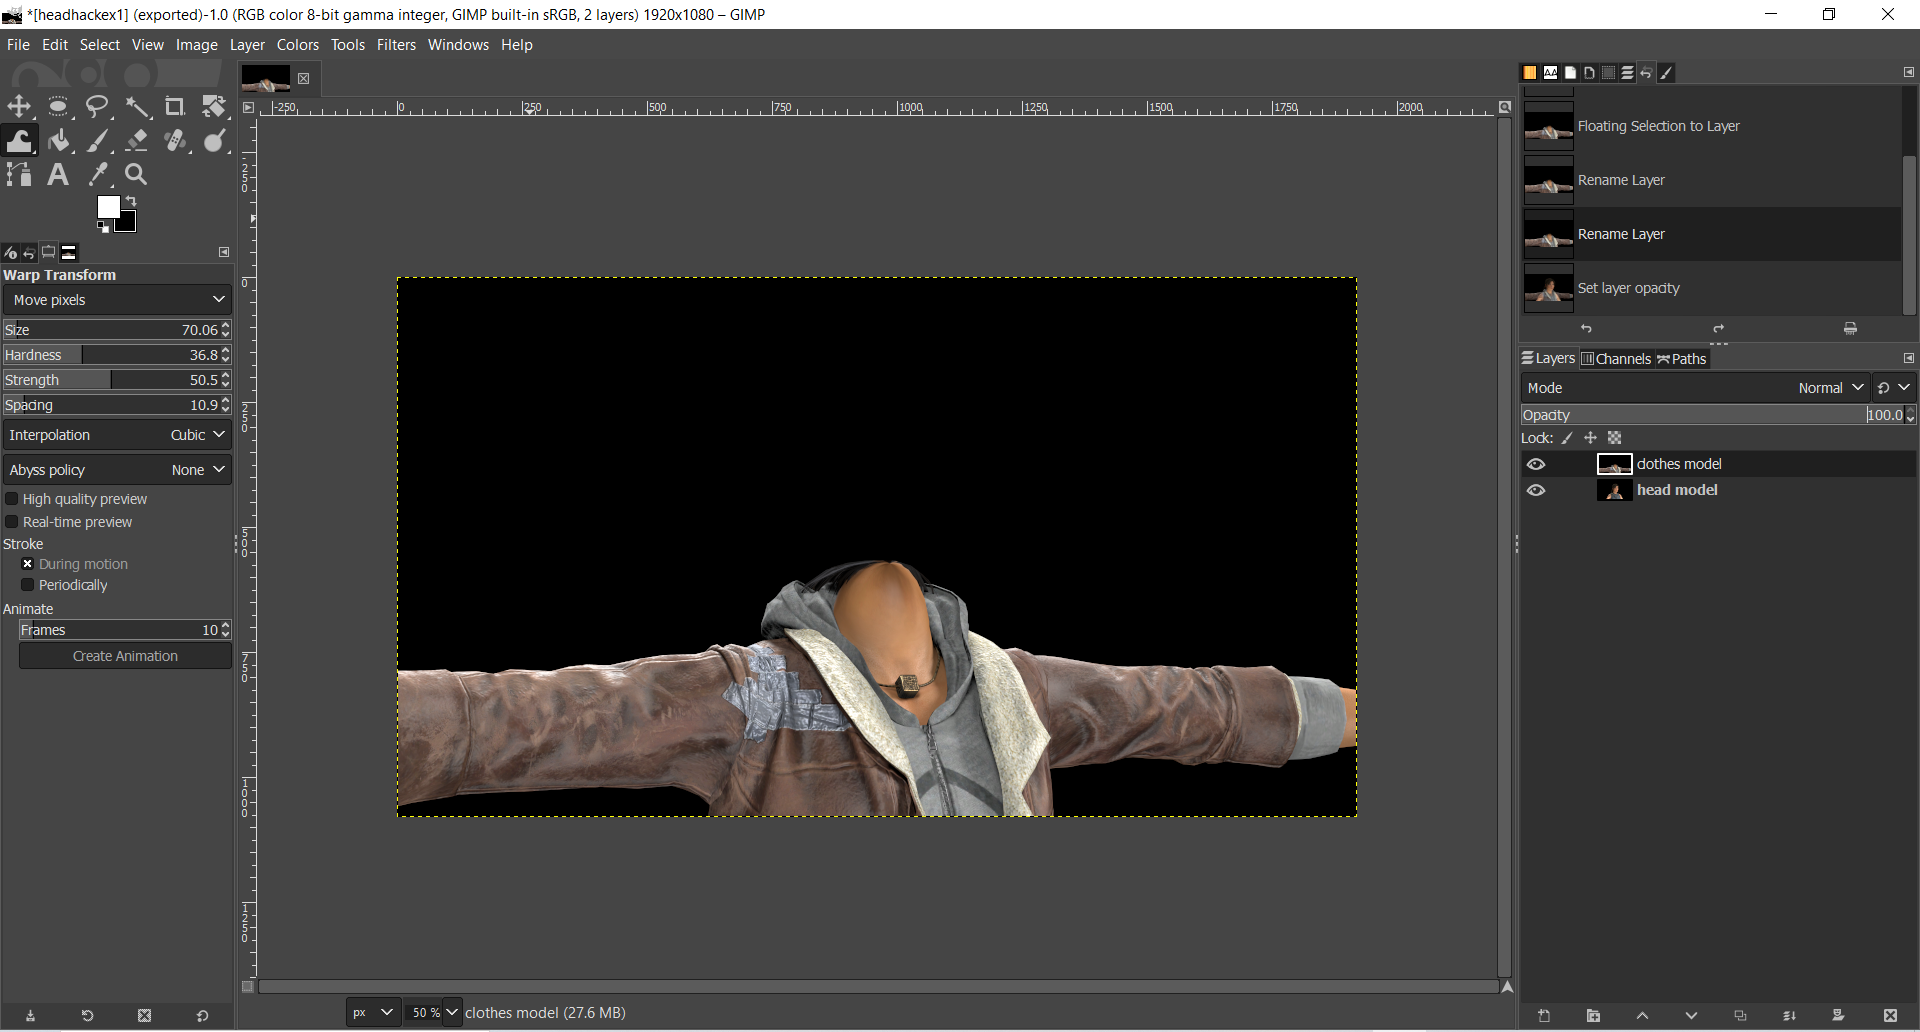This screenshot has height=1032, width=1920.
Task: Toggle Periodically stroke option
Action: click(x=28, y=585)
